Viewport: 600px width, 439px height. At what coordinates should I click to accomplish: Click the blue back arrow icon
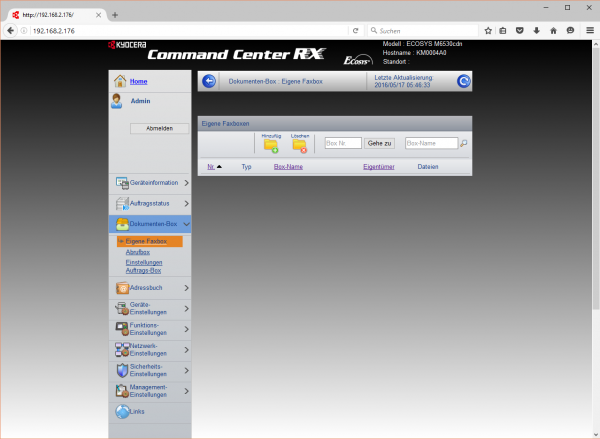209,81
